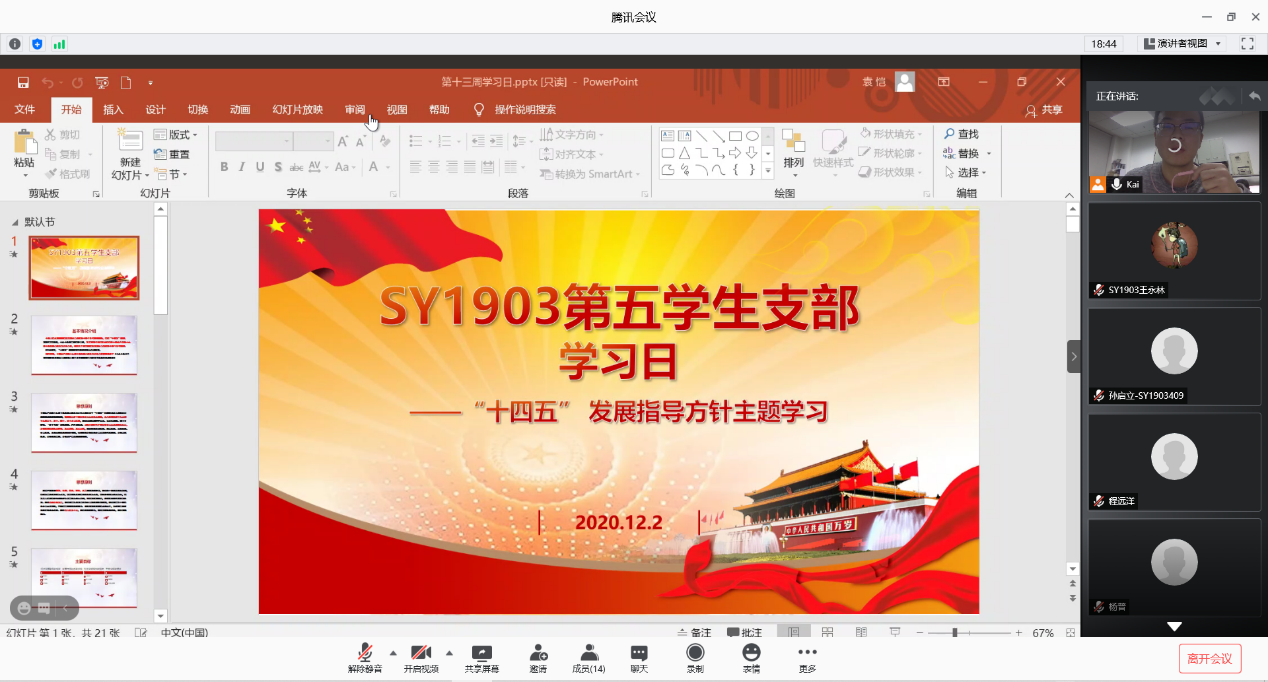Screen dimensions: 1268x682
Task: Toggle full screen mode in meeting bar
Action: [x=1247, y=44]
